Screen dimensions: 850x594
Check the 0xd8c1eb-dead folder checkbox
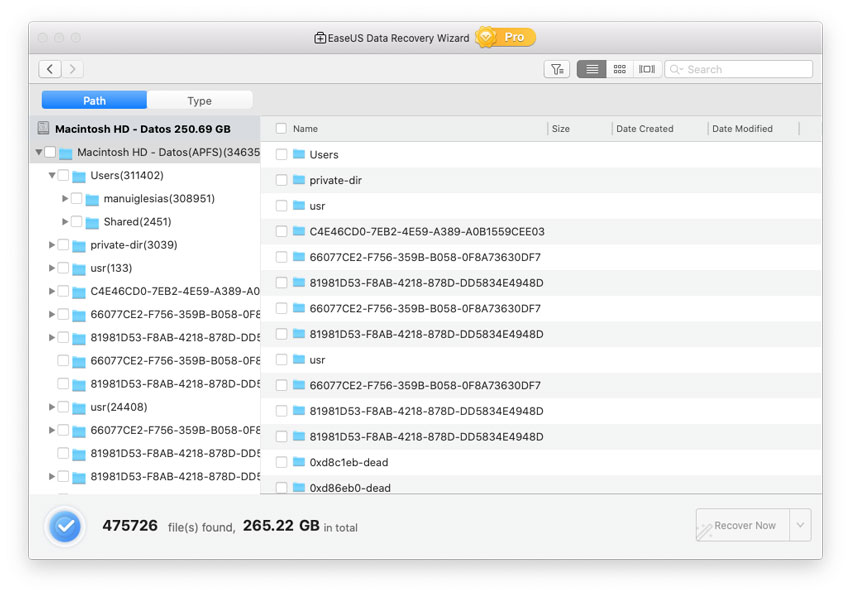pyautogui.click(x=281, y=462)
